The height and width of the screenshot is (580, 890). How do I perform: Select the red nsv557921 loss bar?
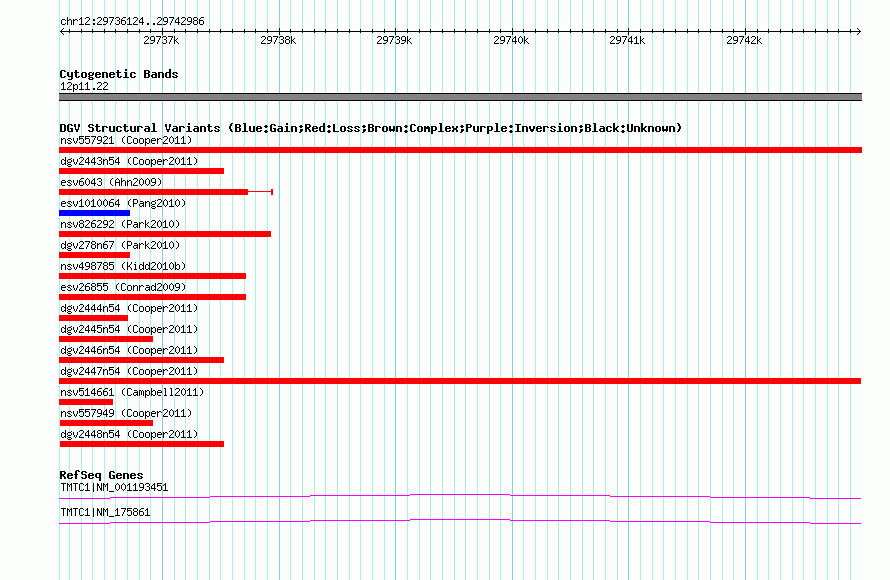460,150
